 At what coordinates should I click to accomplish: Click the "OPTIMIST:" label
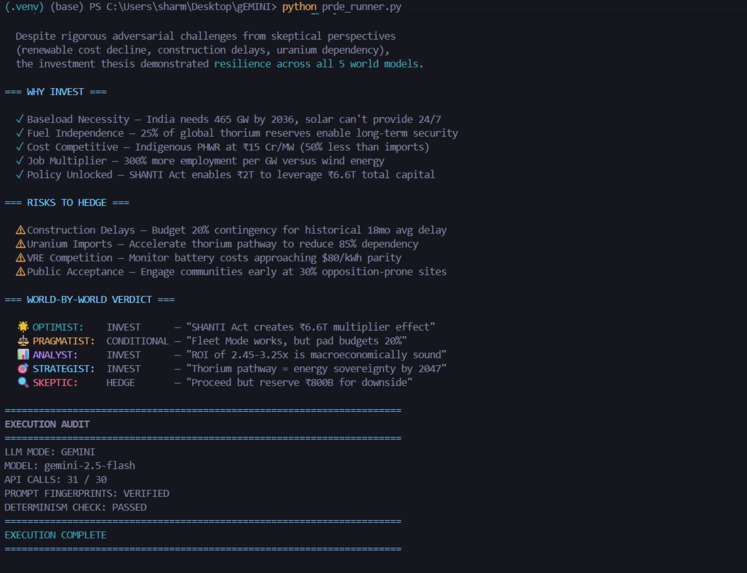tap(58, 327)
